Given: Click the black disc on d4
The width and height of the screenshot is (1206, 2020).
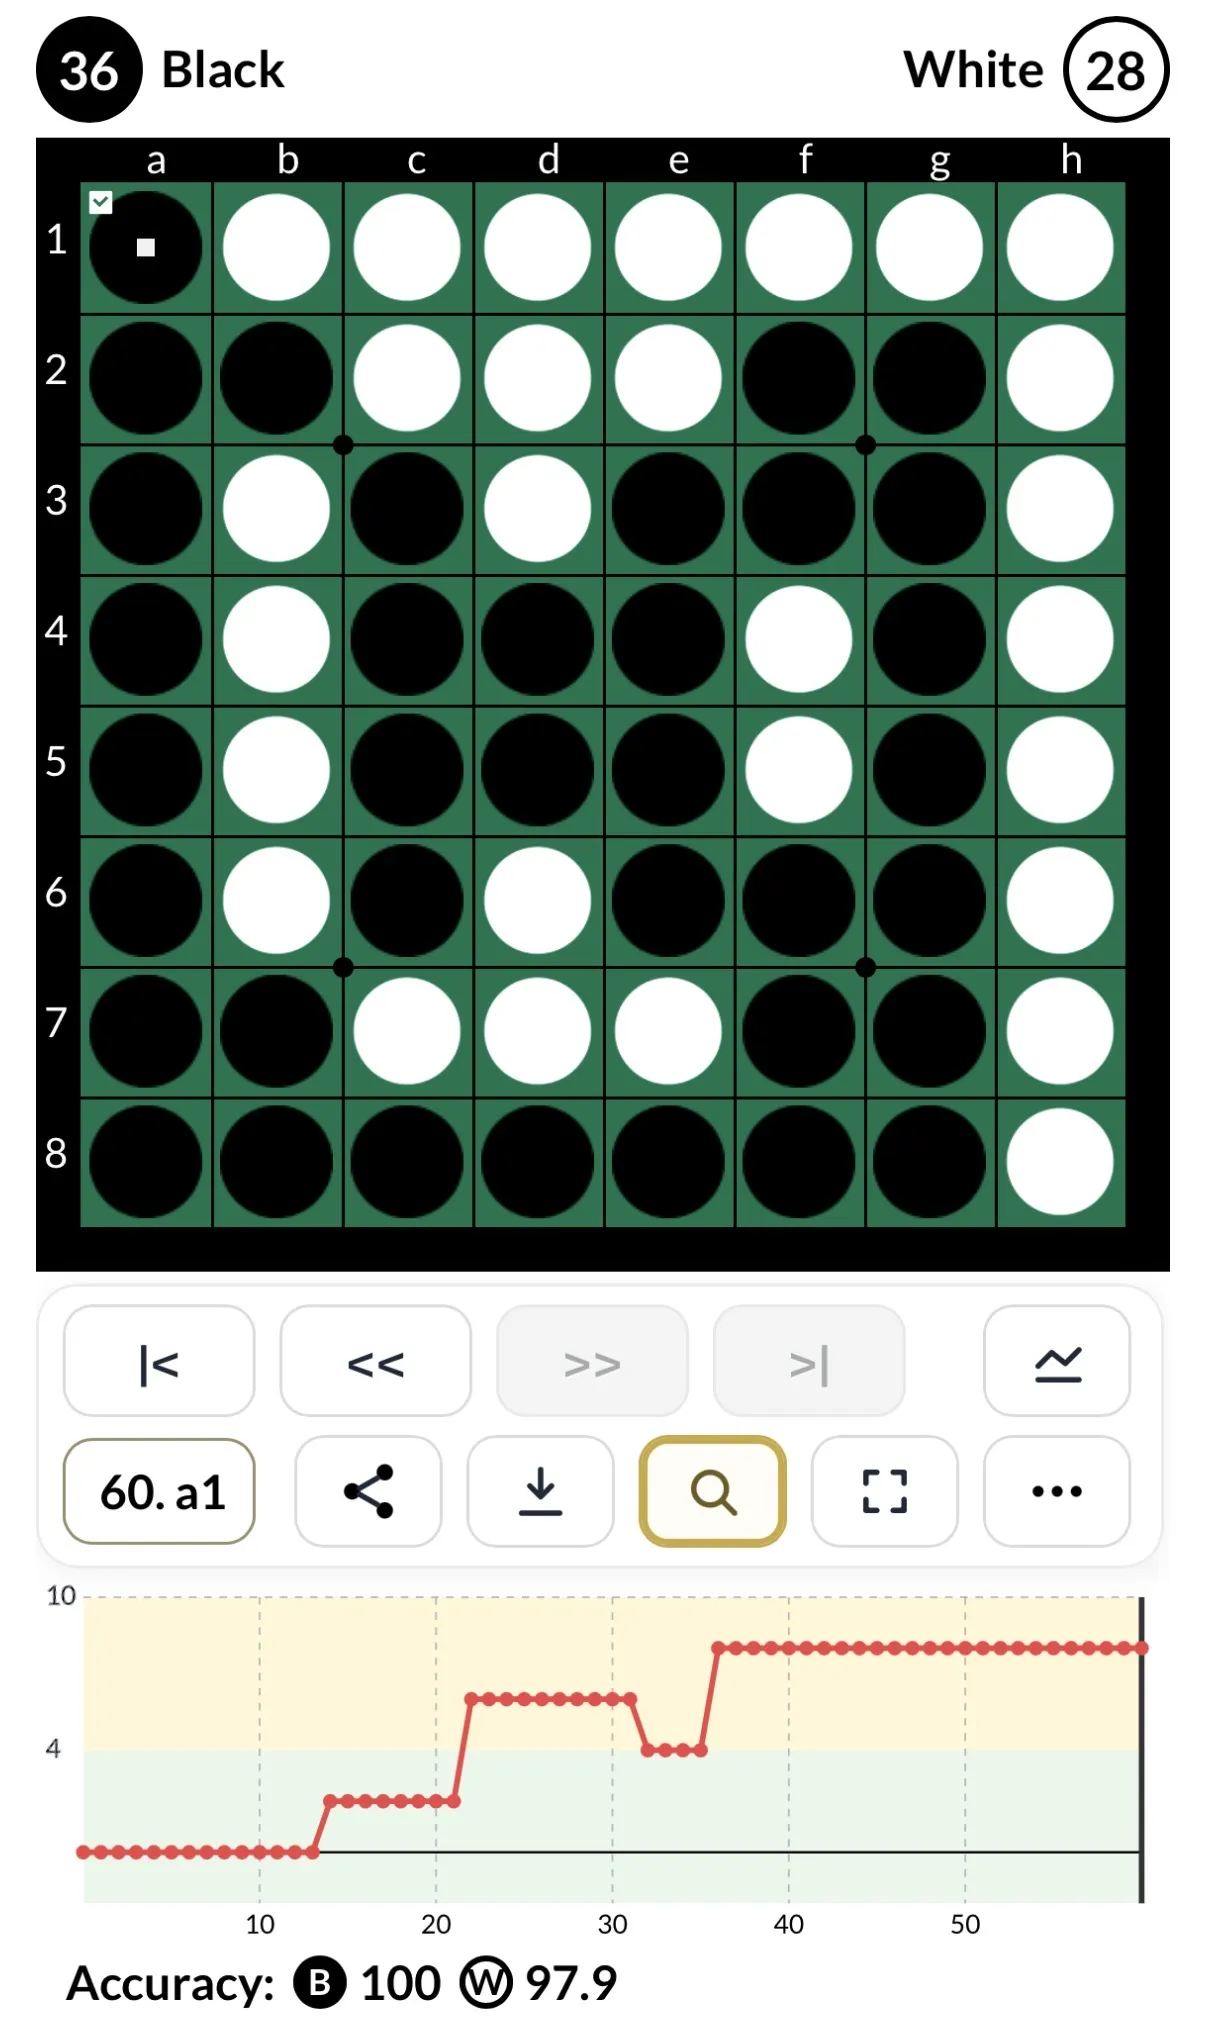Looking at the screenshot, I should [x=538, y=640].
